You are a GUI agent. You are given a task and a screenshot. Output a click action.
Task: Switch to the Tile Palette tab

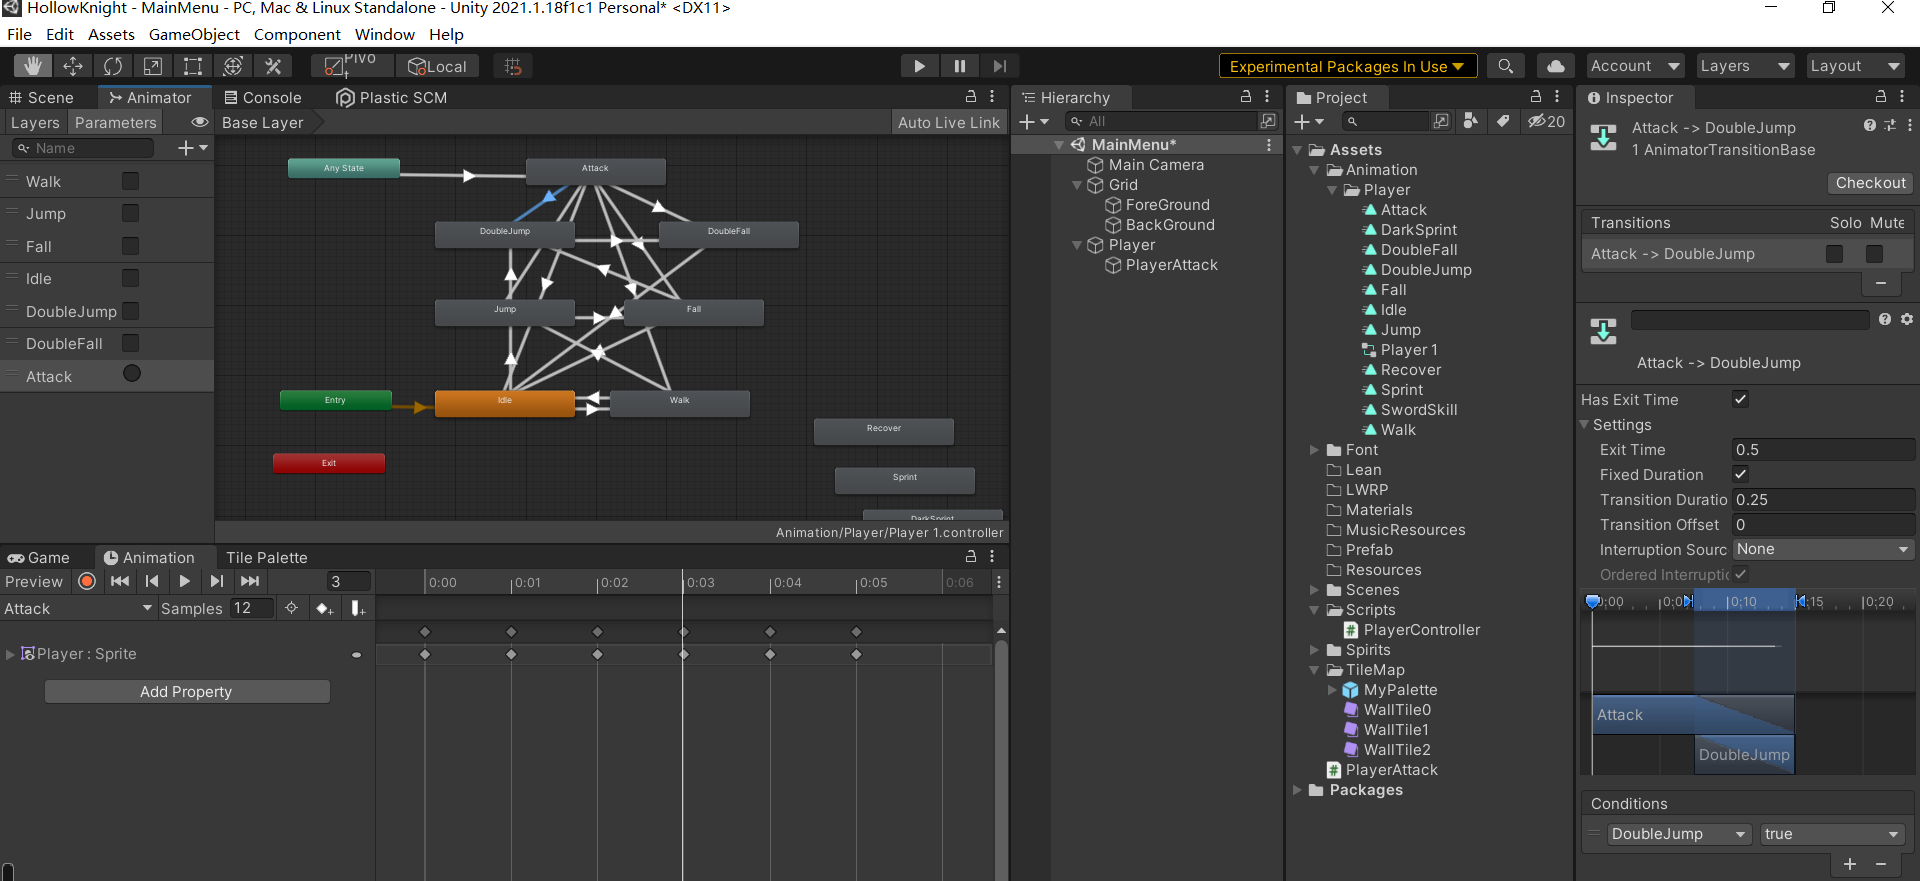(266, 557)
